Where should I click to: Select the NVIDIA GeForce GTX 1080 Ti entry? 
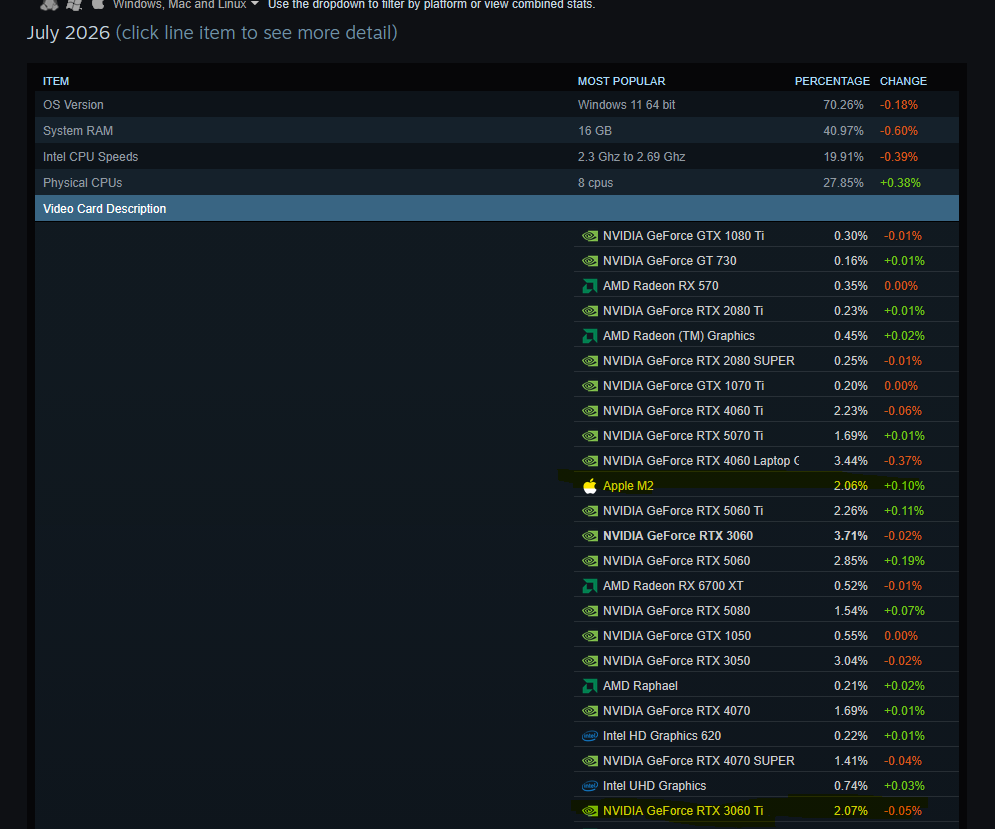point(683,236)
